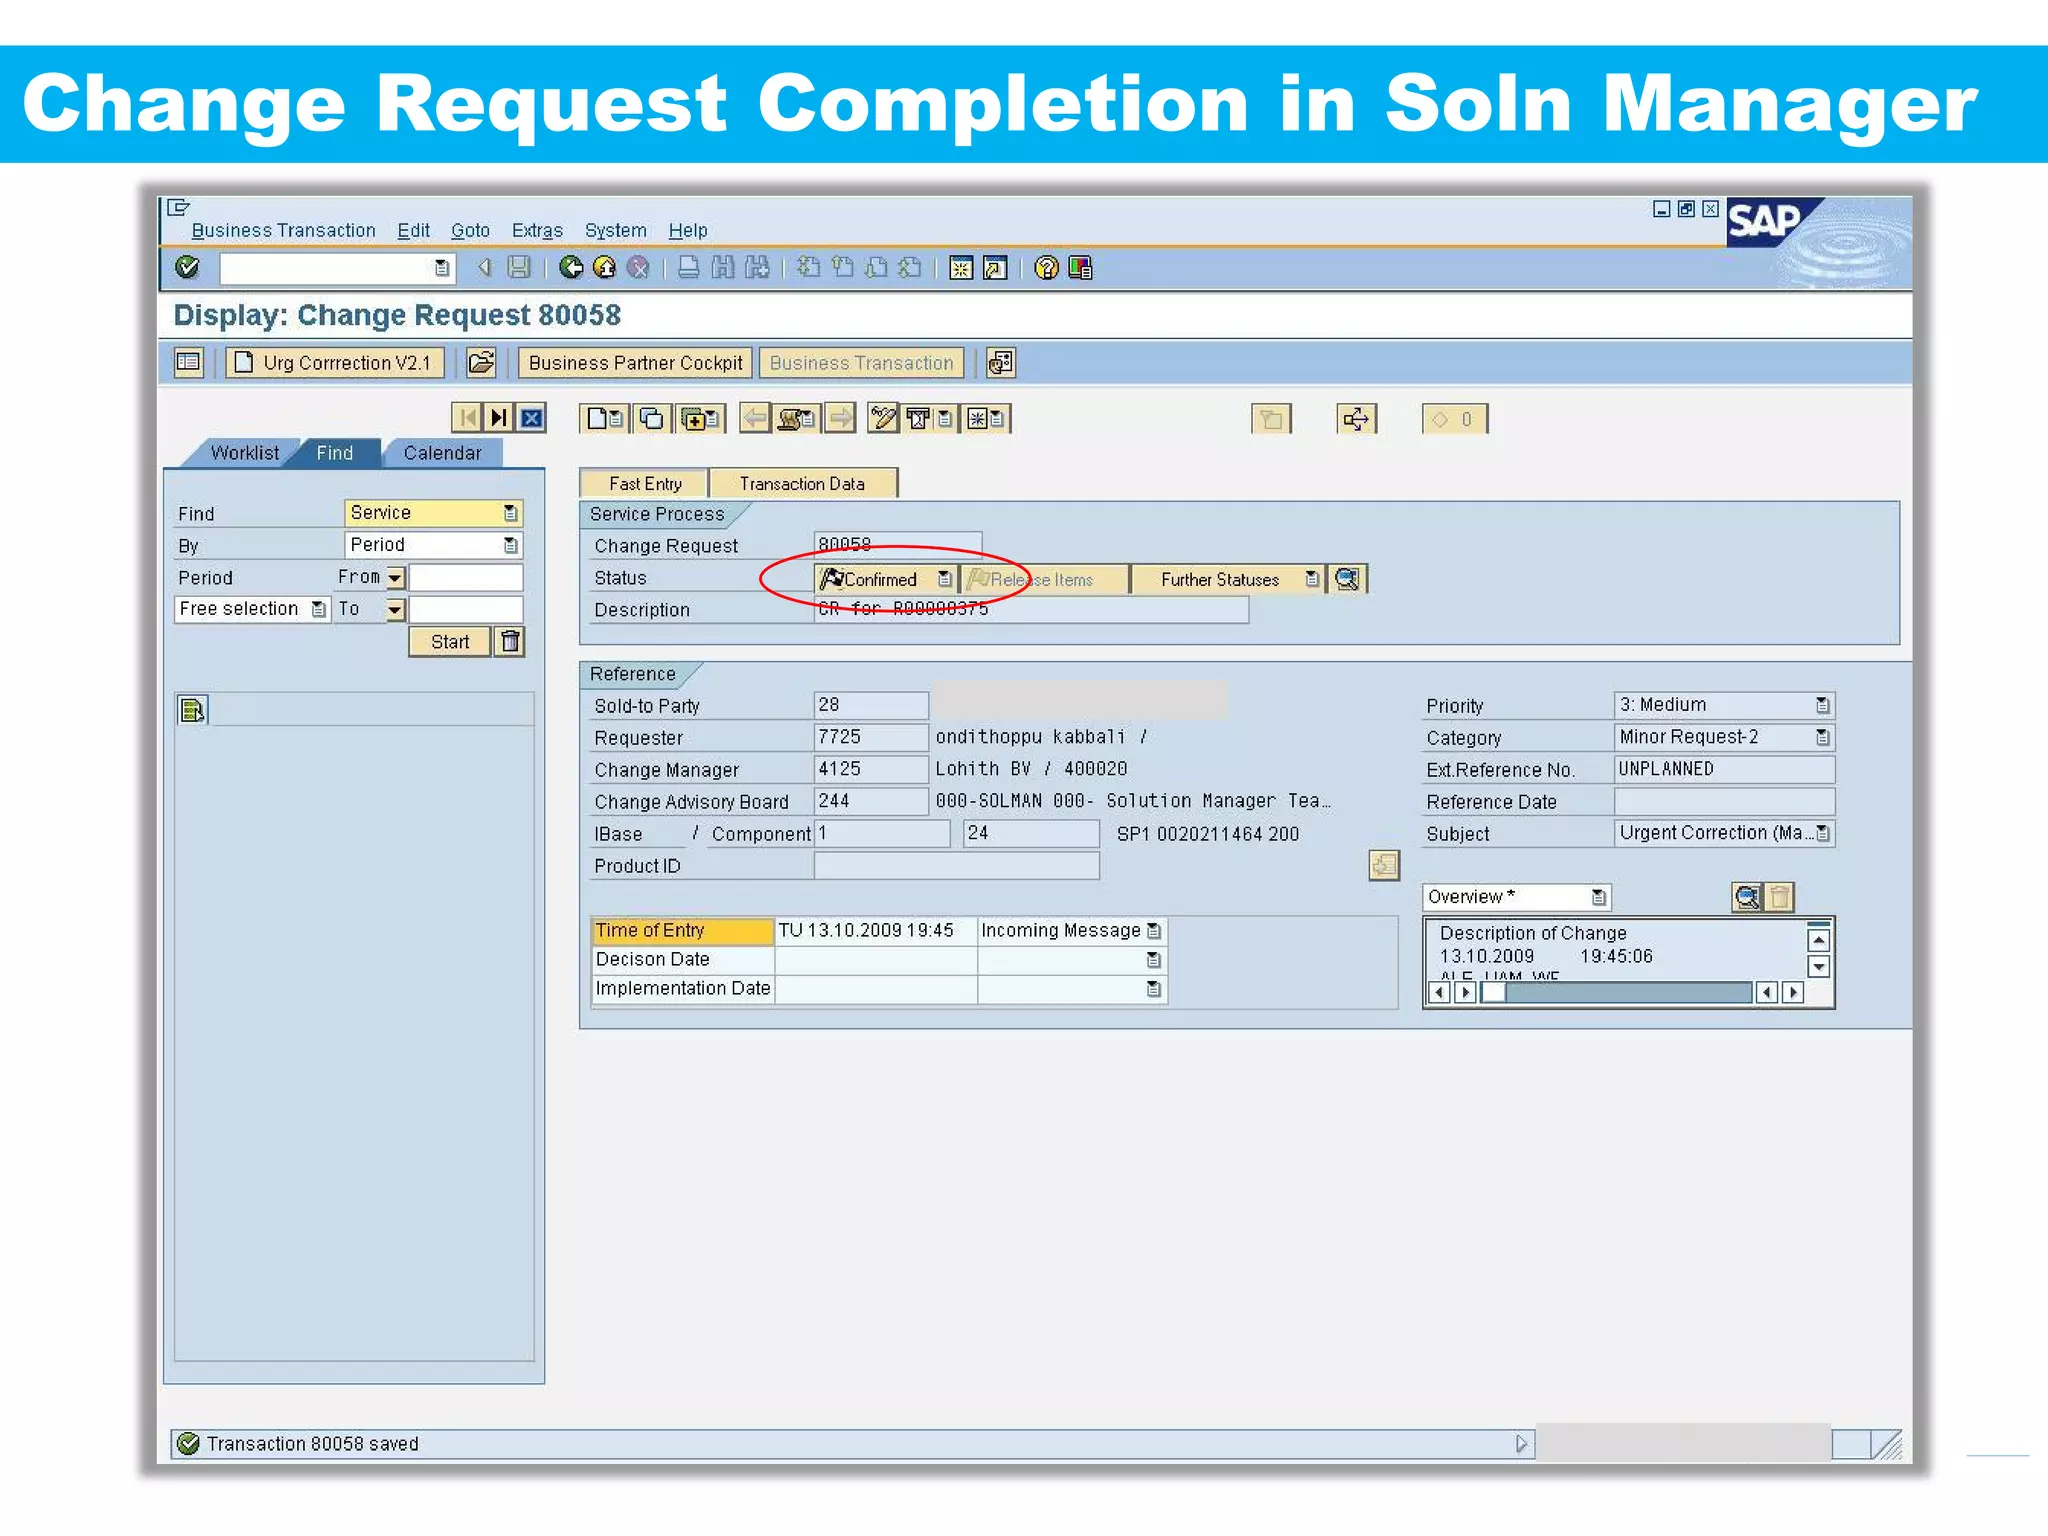Image resolution: width=2048 pixels, height=1536 pixels.
Task: Click the magnifier icon beside Overview dropdown
Action: (1747, 897)
